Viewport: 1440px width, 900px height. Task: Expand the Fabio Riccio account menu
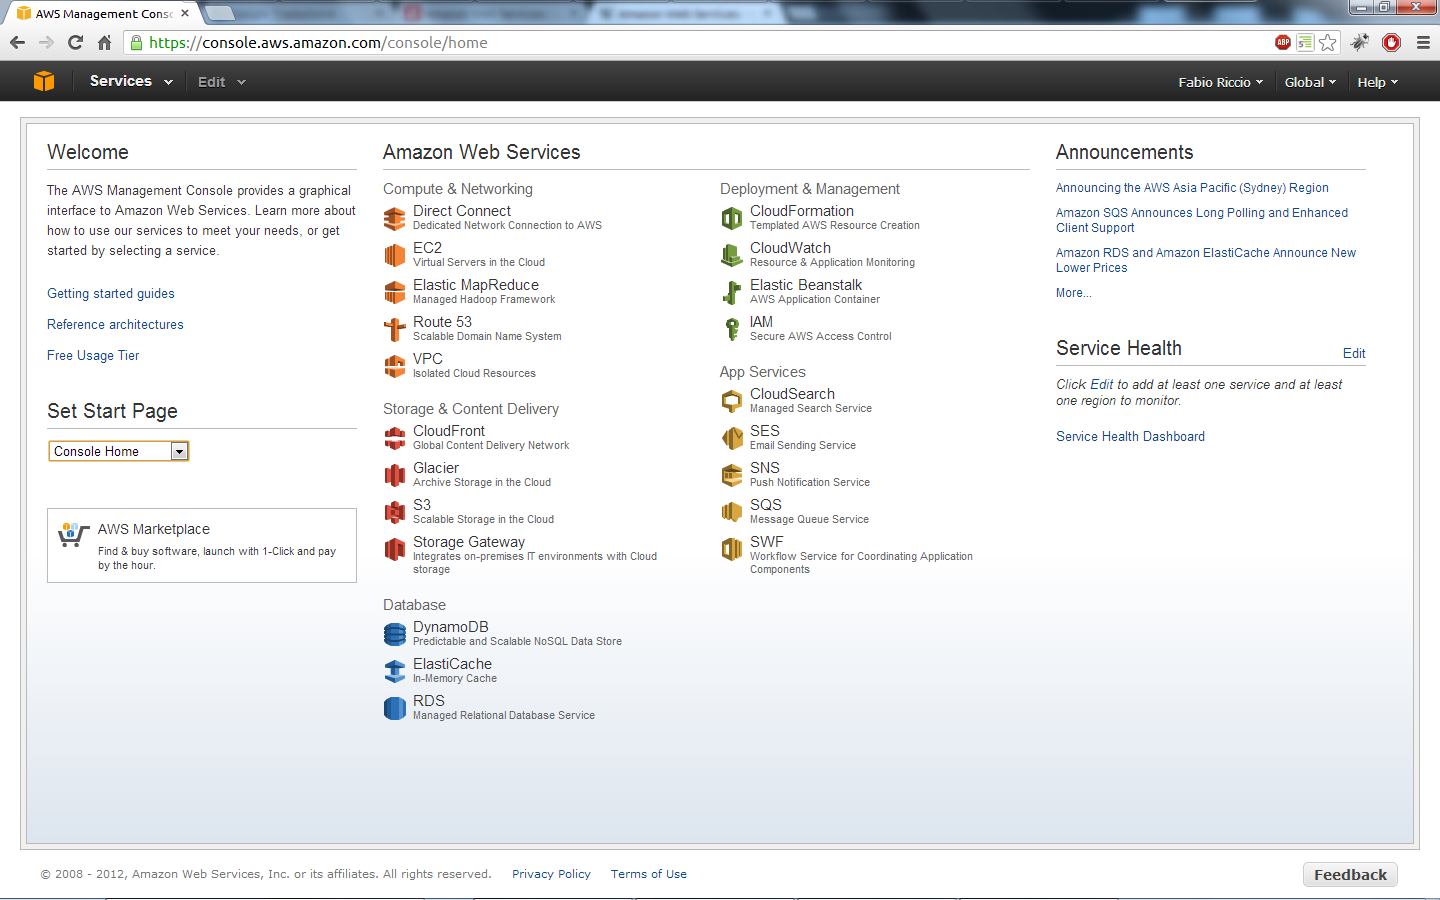click(1220, 82)
